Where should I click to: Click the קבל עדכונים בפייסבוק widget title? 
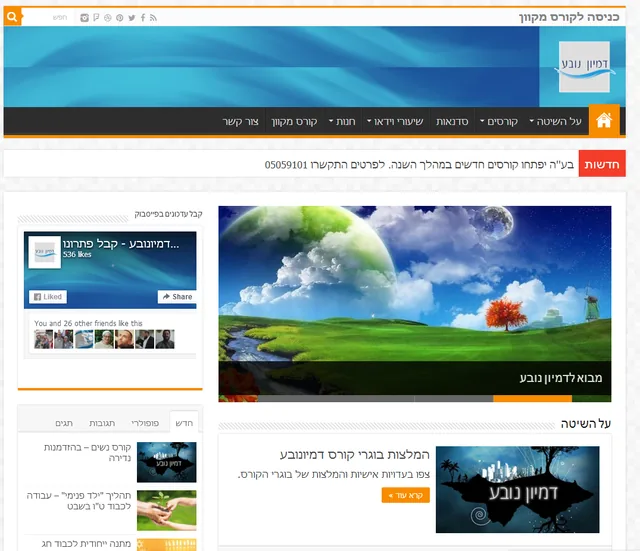(168, 214)
